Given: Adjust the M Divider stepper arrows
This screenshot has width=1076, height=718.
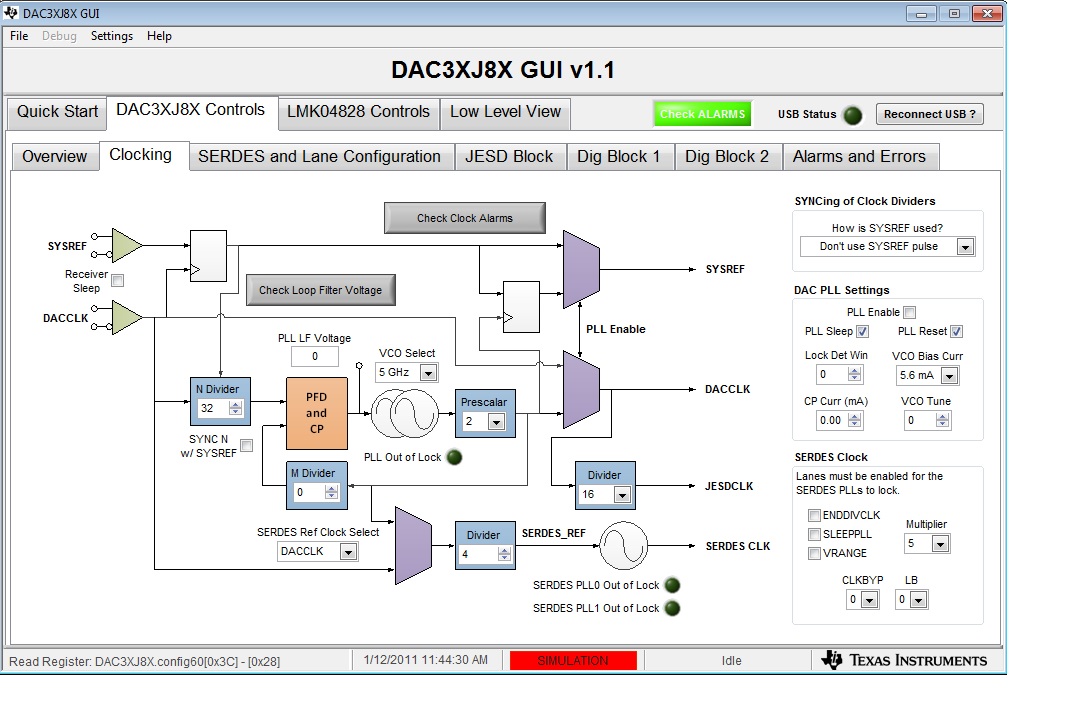Looking at the screenshot, I should (331, 492).
